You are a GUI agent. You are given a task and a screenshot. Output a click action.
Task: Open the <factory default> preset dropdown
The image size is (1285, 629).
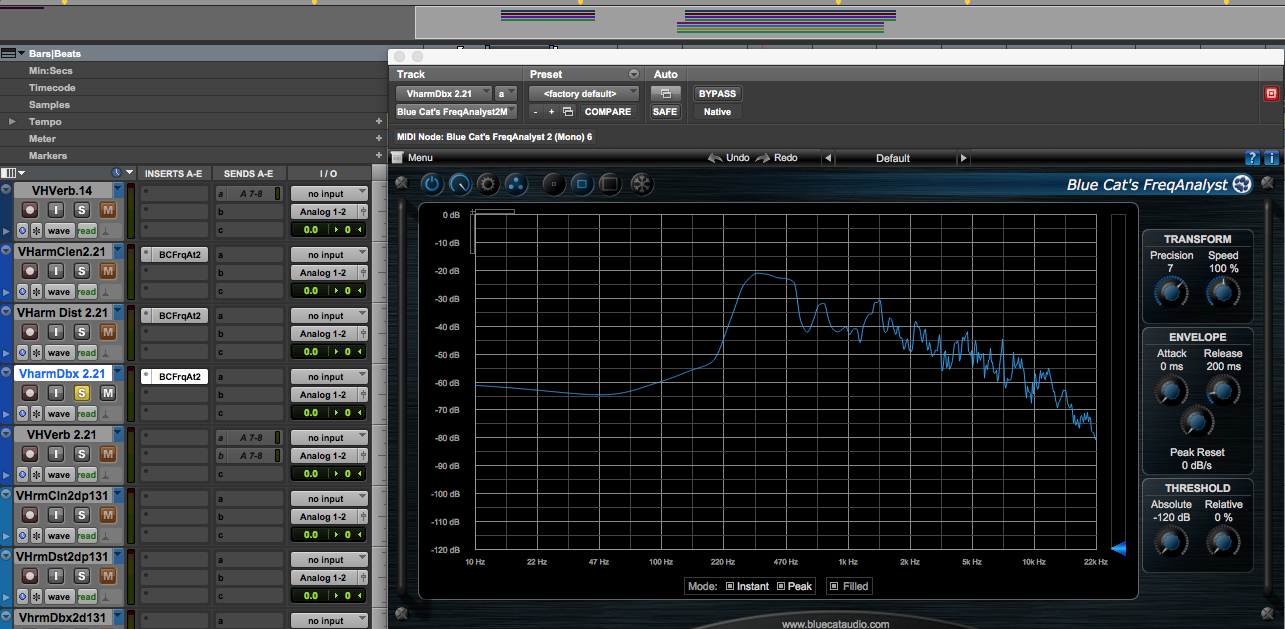584,93
